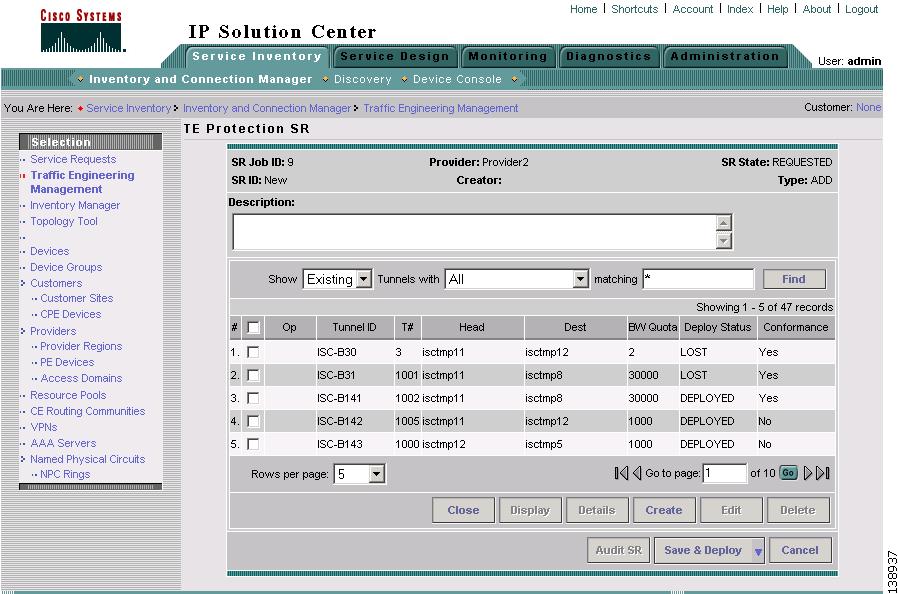Click the green Go button icon
This screenshot has height=594, width=898.
coord(788,473)
